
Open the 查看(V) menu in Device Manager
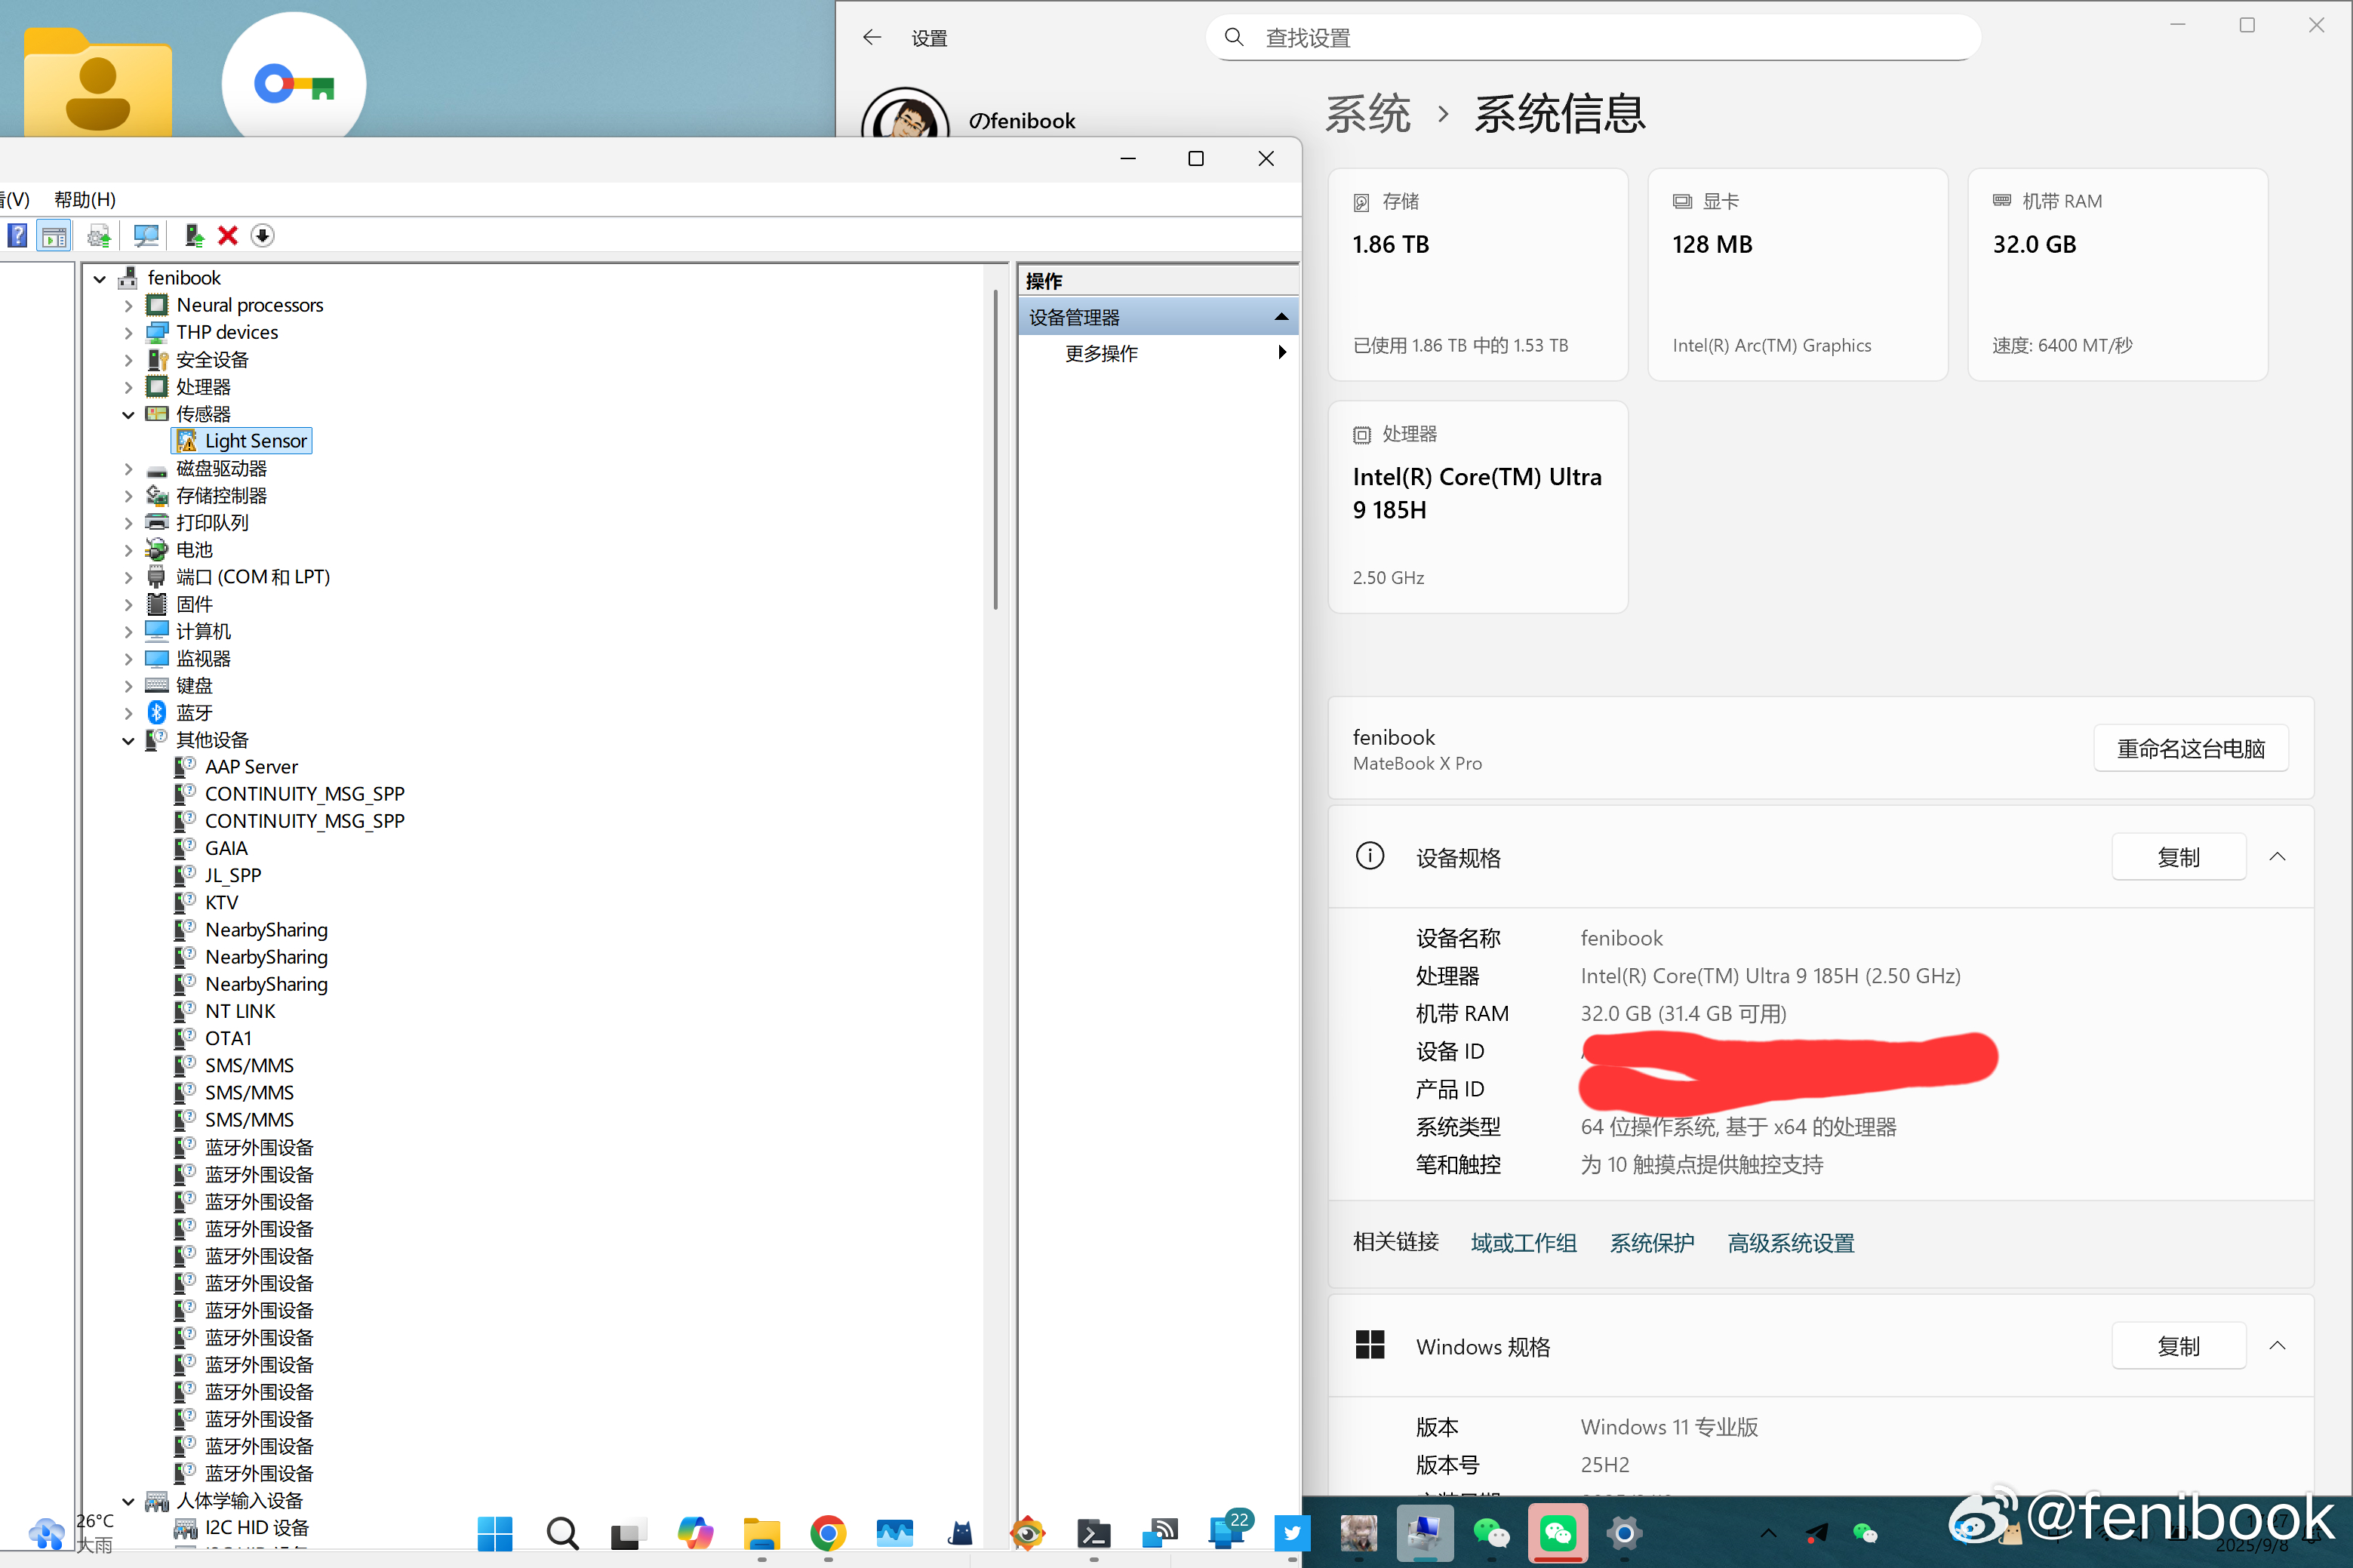click(x=14, y=199)
